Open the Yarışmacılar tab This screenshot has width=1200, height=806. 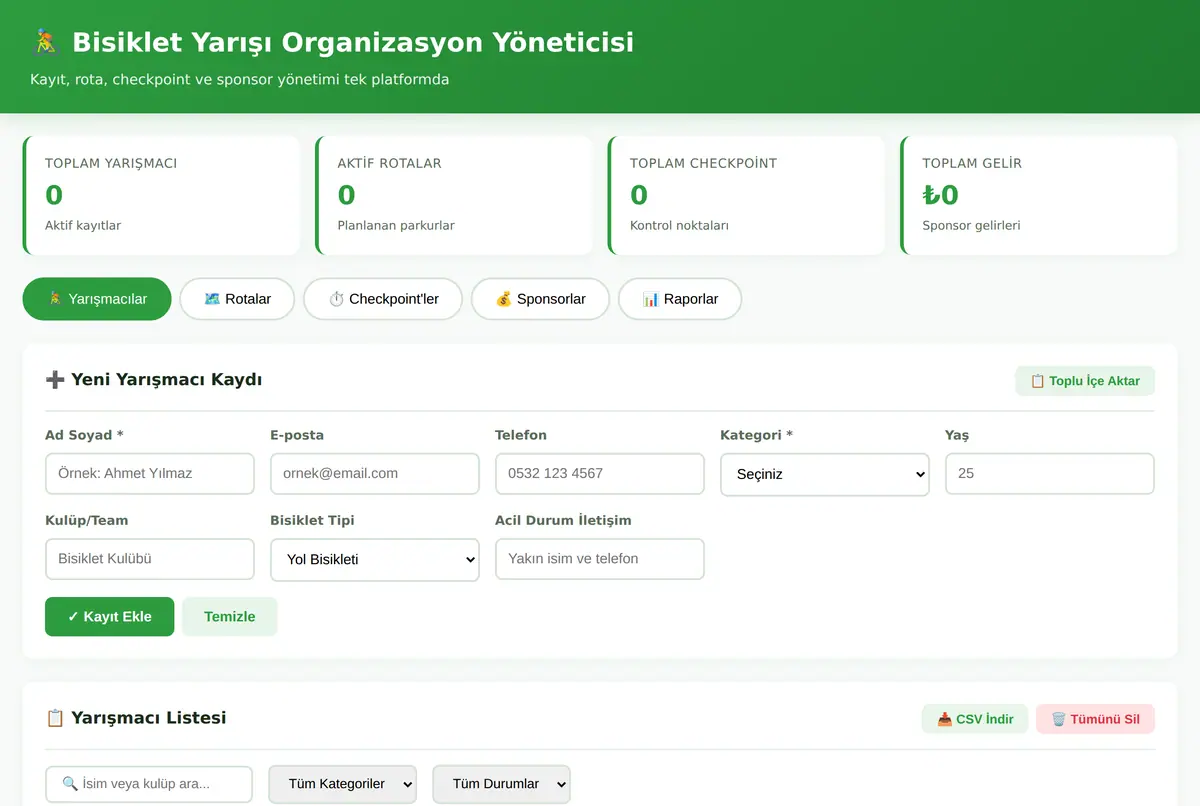point(97,299)
